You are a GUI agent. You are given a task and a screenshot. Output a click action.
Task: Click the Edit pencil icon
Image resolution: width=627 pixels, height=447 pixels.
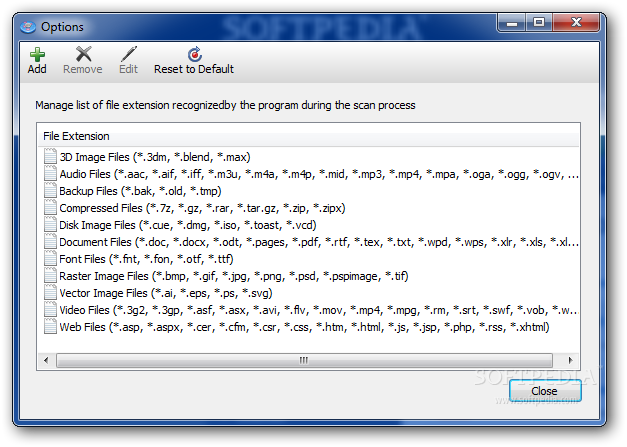[129, 54]
